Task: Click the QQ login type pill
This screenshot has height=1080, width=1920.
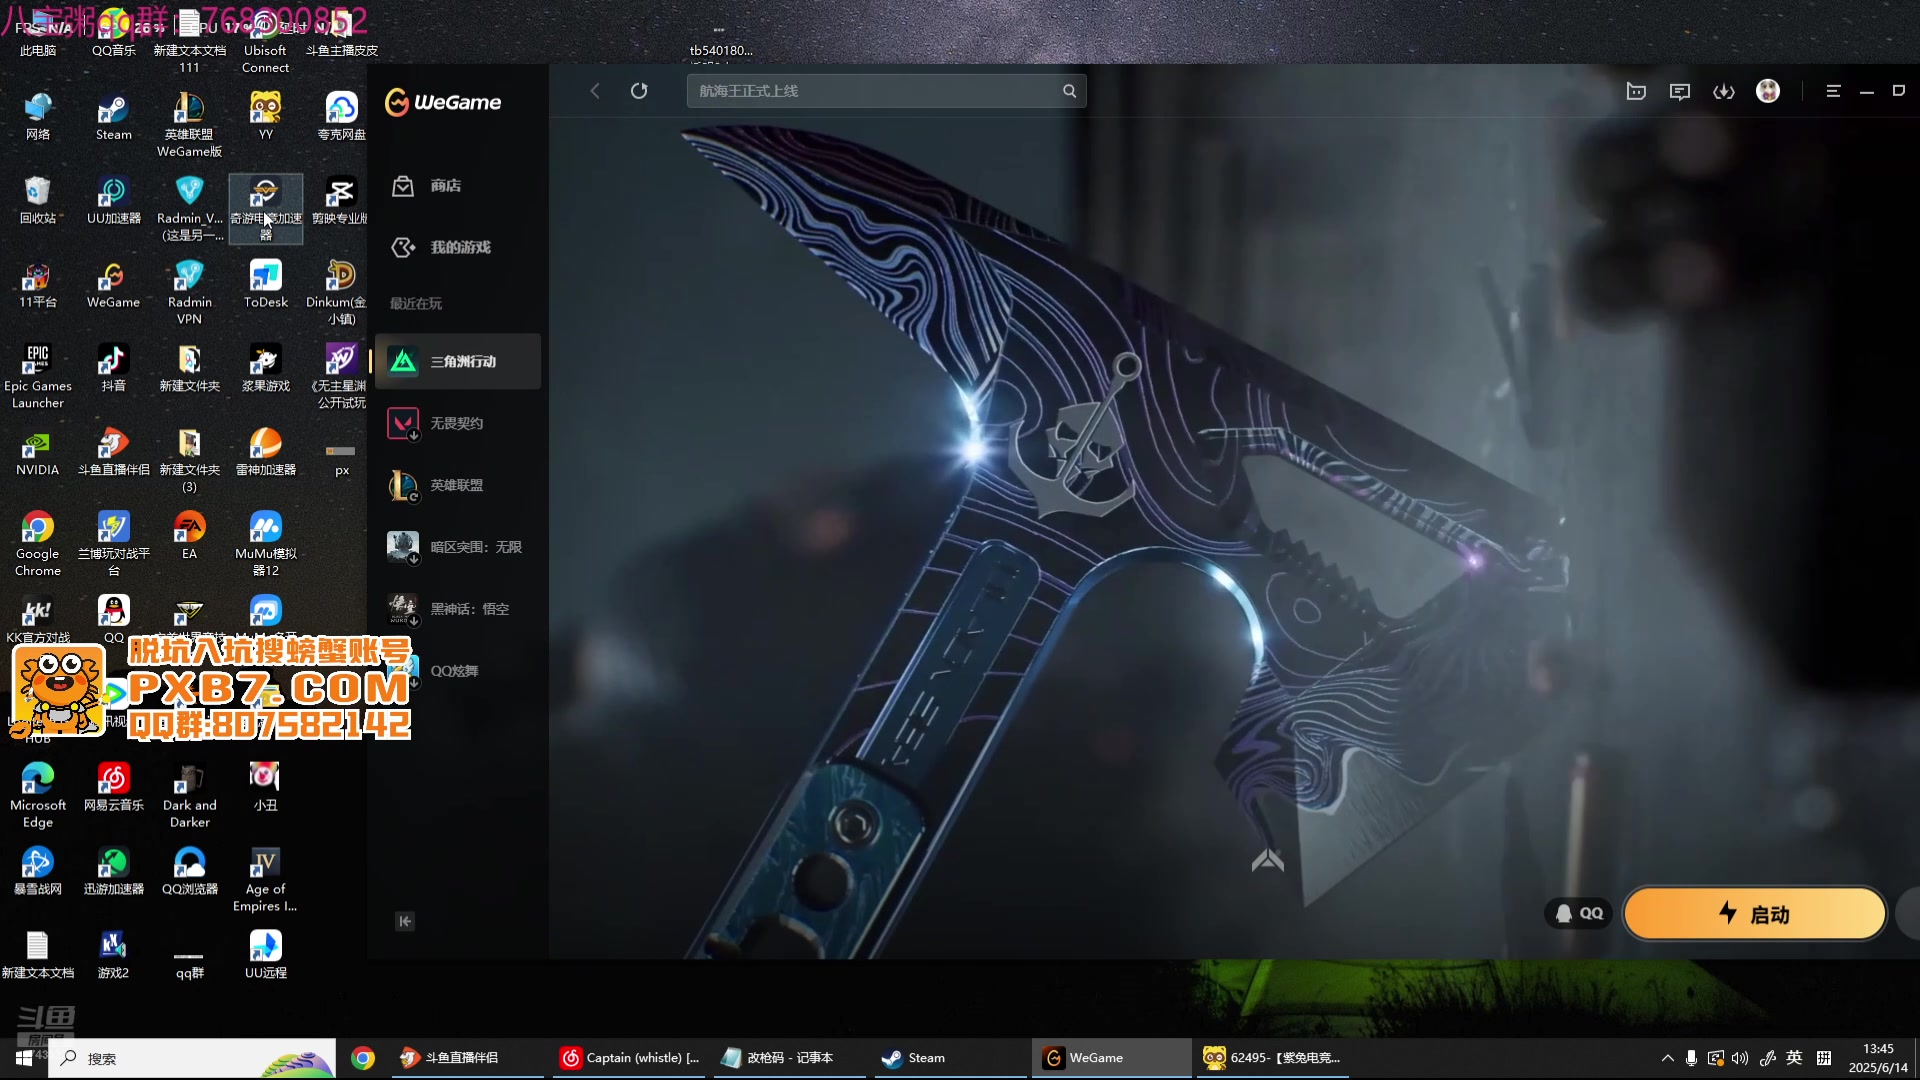Action: tap(1579, 913)
